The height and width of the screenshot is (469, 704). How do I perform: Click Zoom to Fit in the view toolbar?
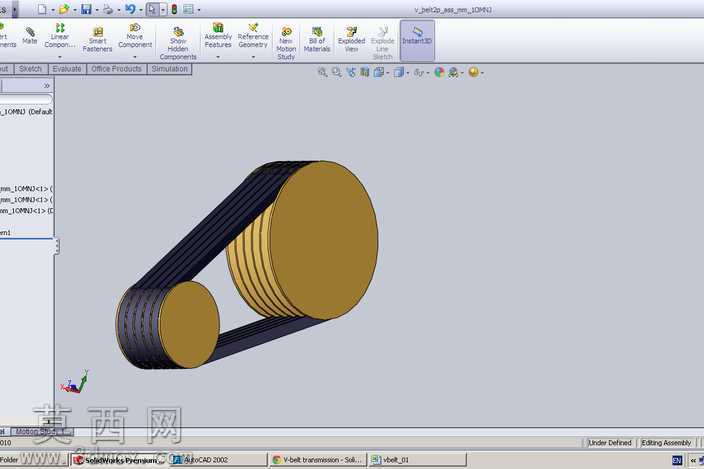click(x=322, y=72)
